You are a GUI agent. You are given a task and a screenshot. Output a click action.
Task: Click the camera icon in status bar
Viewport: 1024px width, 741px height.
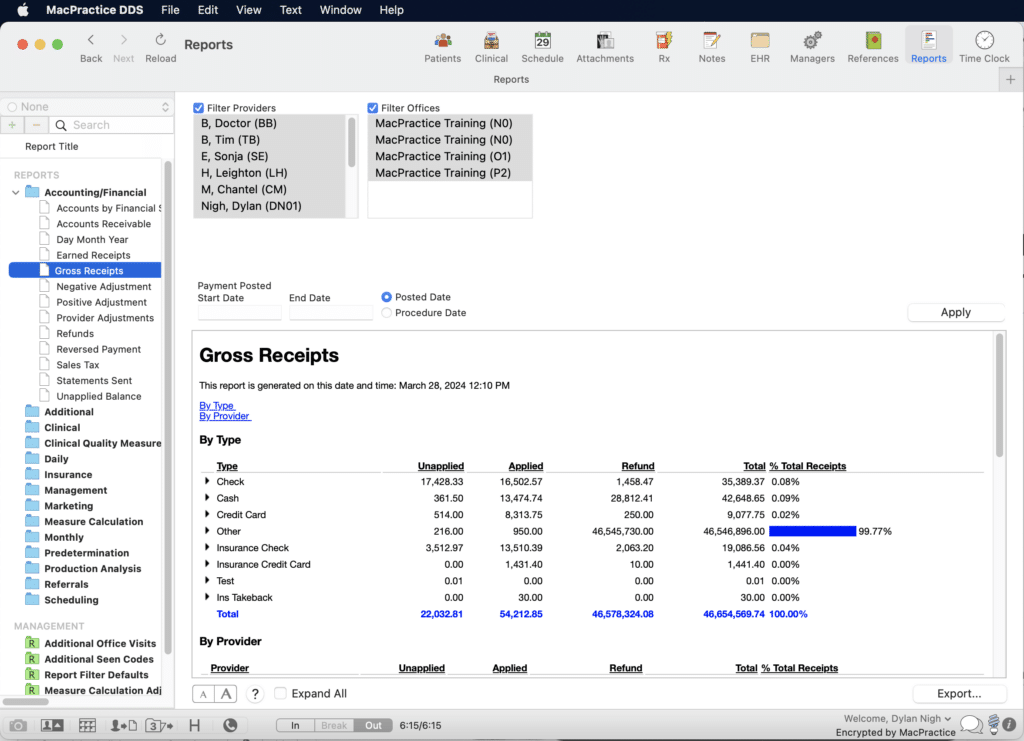[x=18, y=725]
